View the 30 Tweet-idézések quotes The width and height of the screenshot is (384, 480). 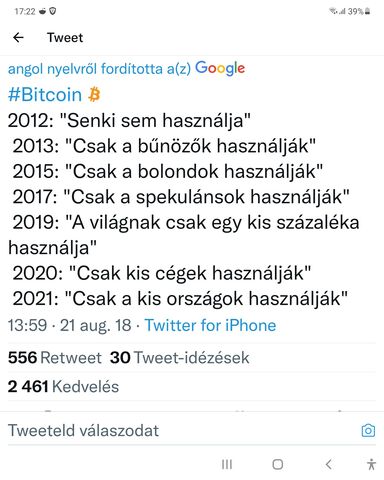point(180,358)
